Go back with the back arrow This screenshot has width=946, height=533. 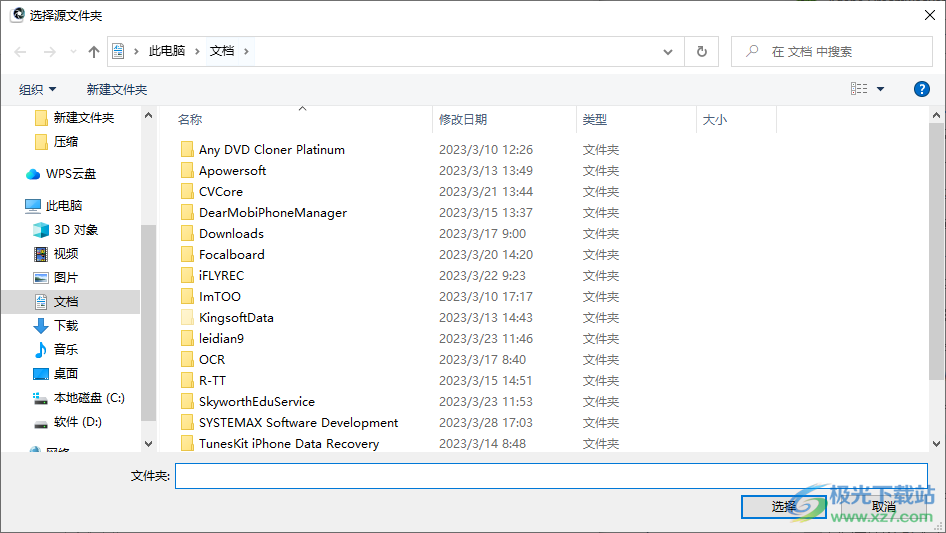pos(21,52)
